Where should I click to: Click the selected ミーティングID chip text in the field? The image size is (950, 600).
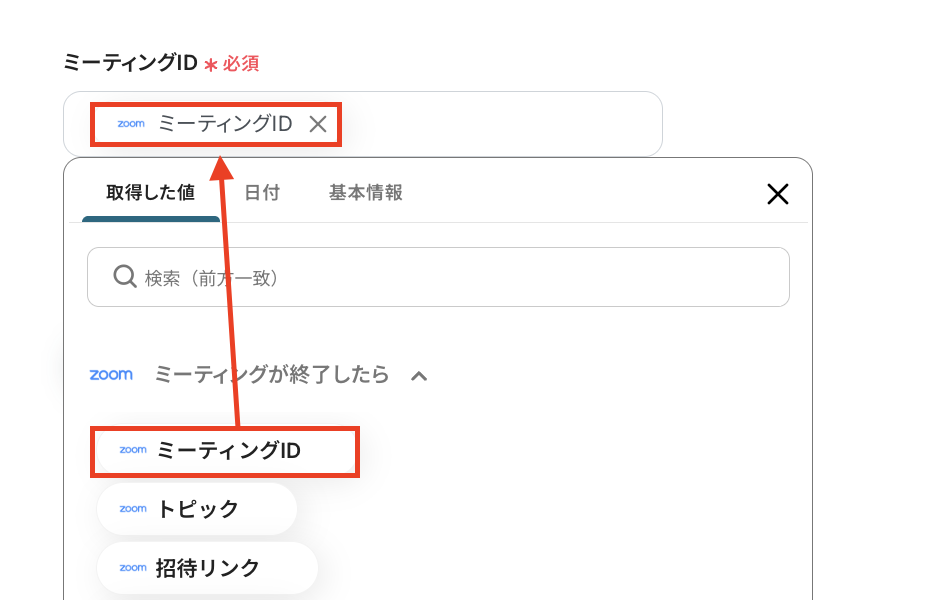point(225,124)
